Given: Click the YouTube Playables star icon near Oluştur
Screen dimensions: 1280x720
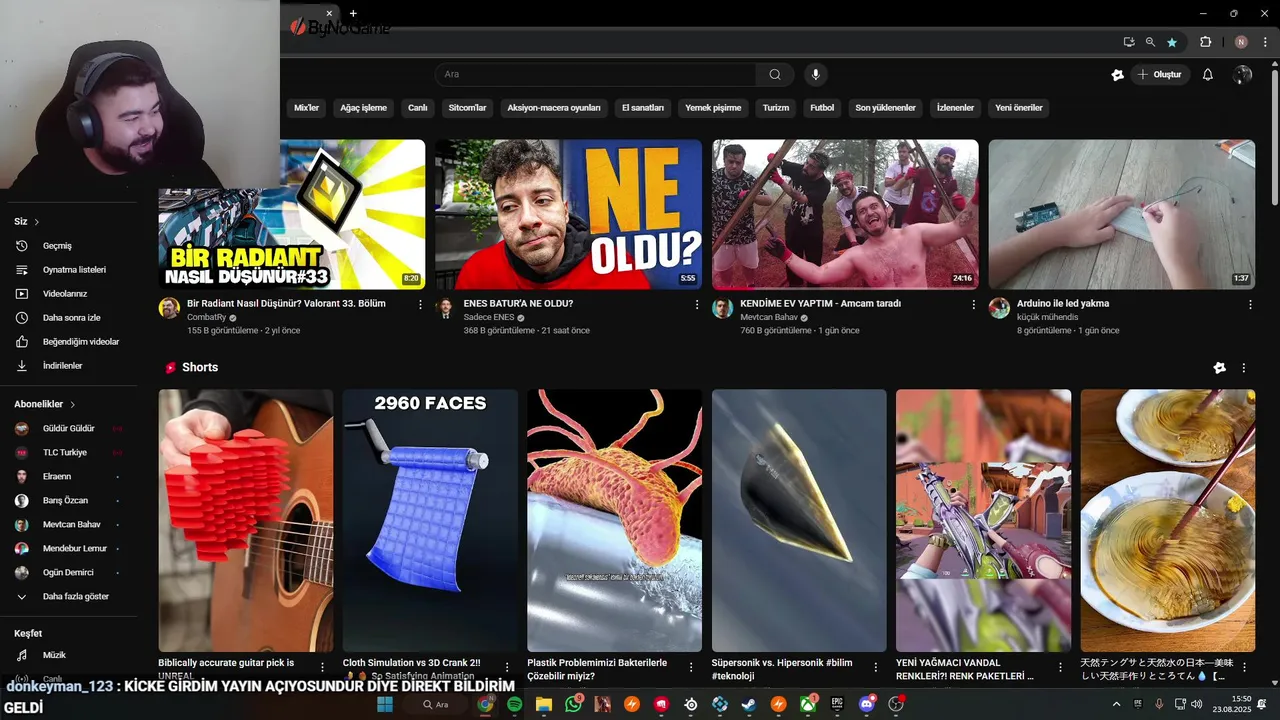Looking at the screenshot, I should 1118,74.
